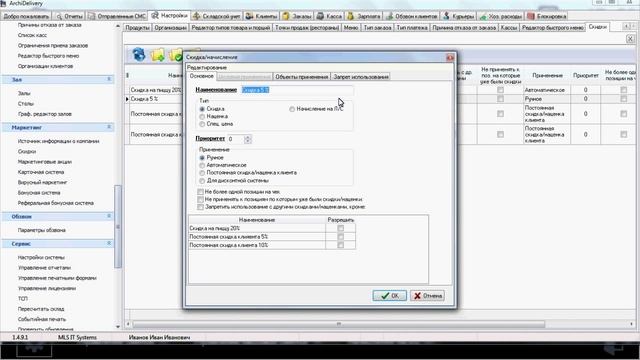This screenshot has height=360, width=640.
Task: Select the Скидка 5 % table row
Action: 155,99
